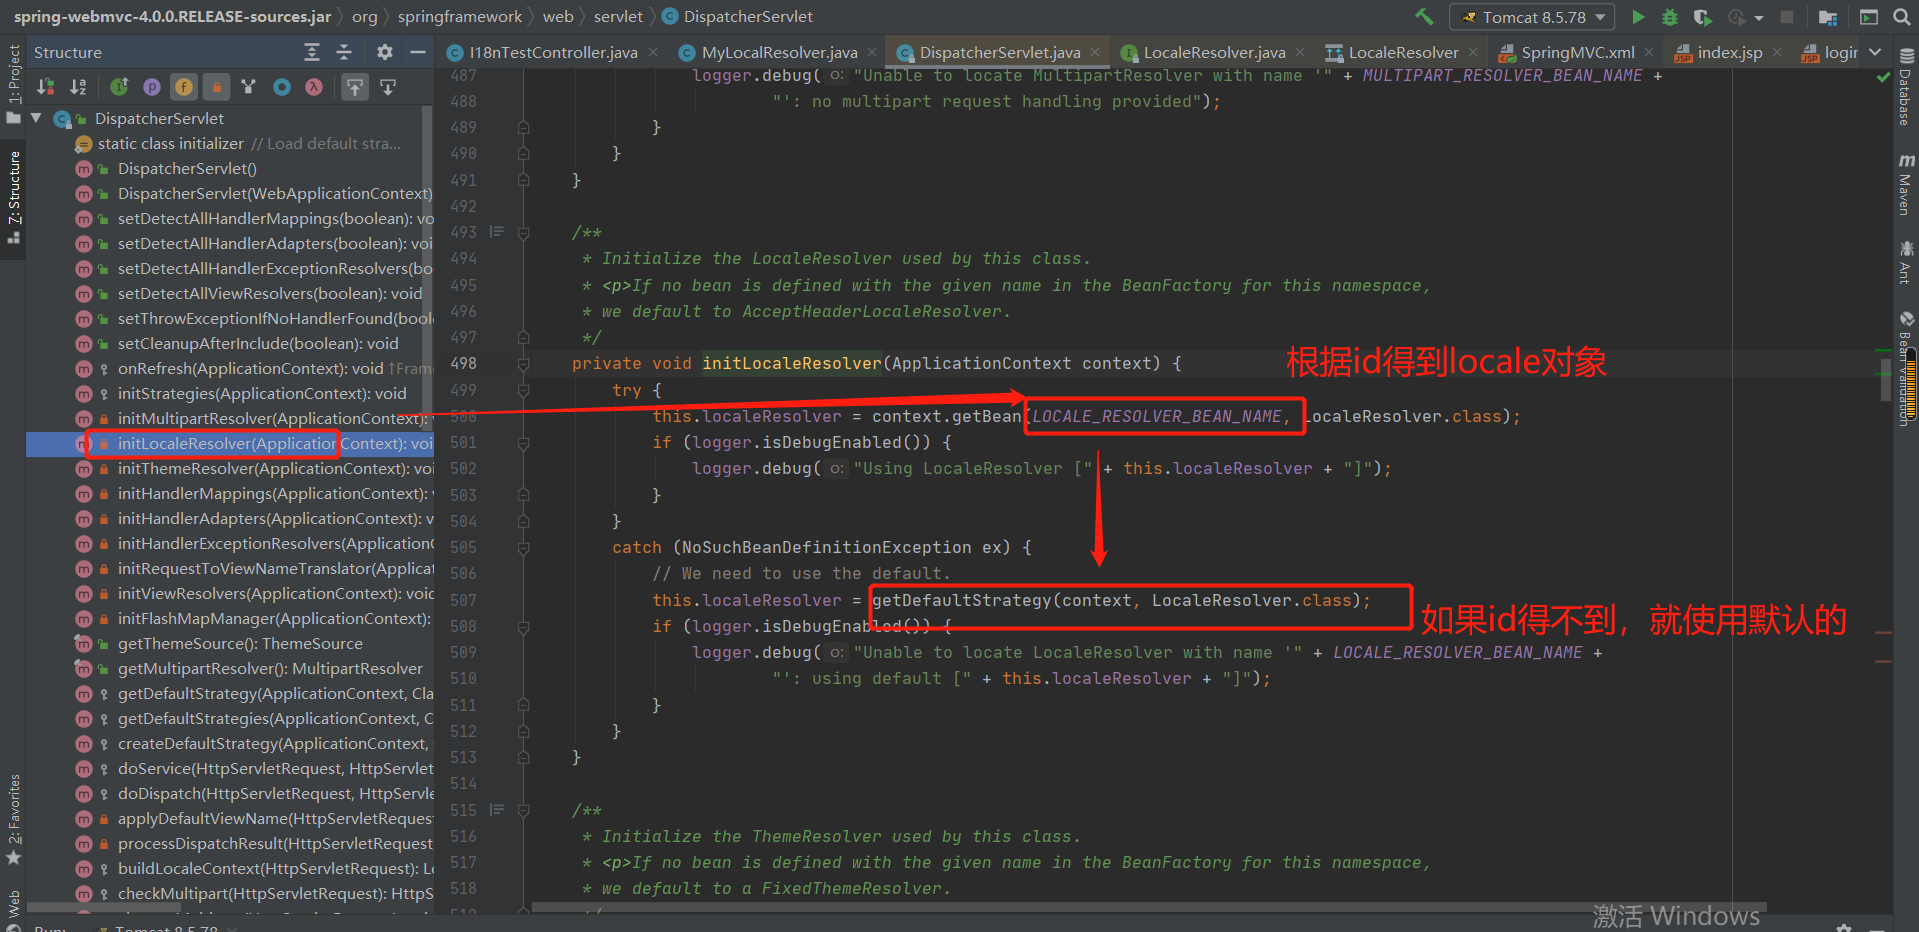This screenshot has height=932, width=1919.
Task: Click spring-webmvc sources jar breadcrumb
Action: 172,17
